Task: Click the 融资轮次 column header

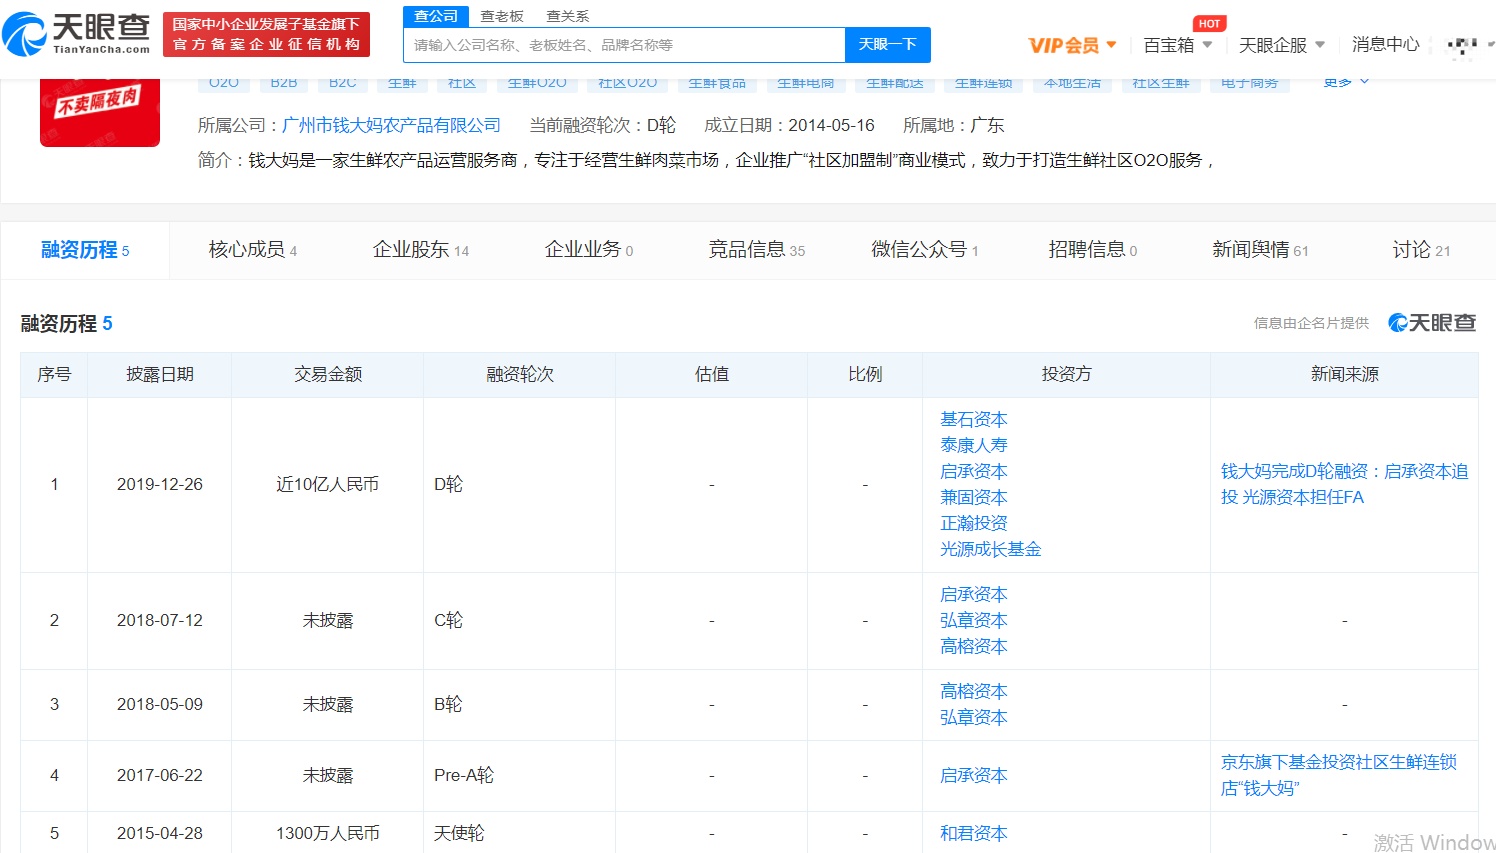Action: (x=520, y=375)
